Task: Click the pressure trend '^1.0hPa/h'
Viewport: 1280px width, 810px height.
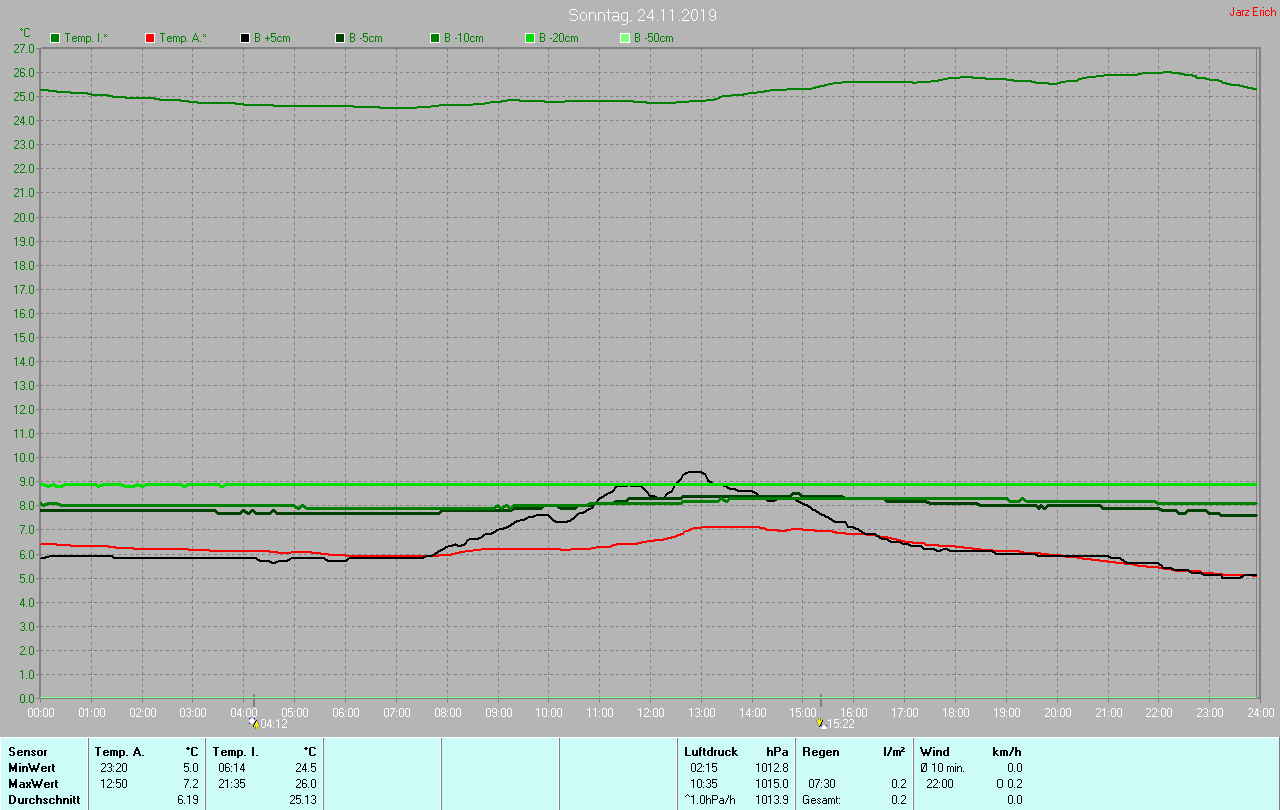Action: click(x=709, y=799)
